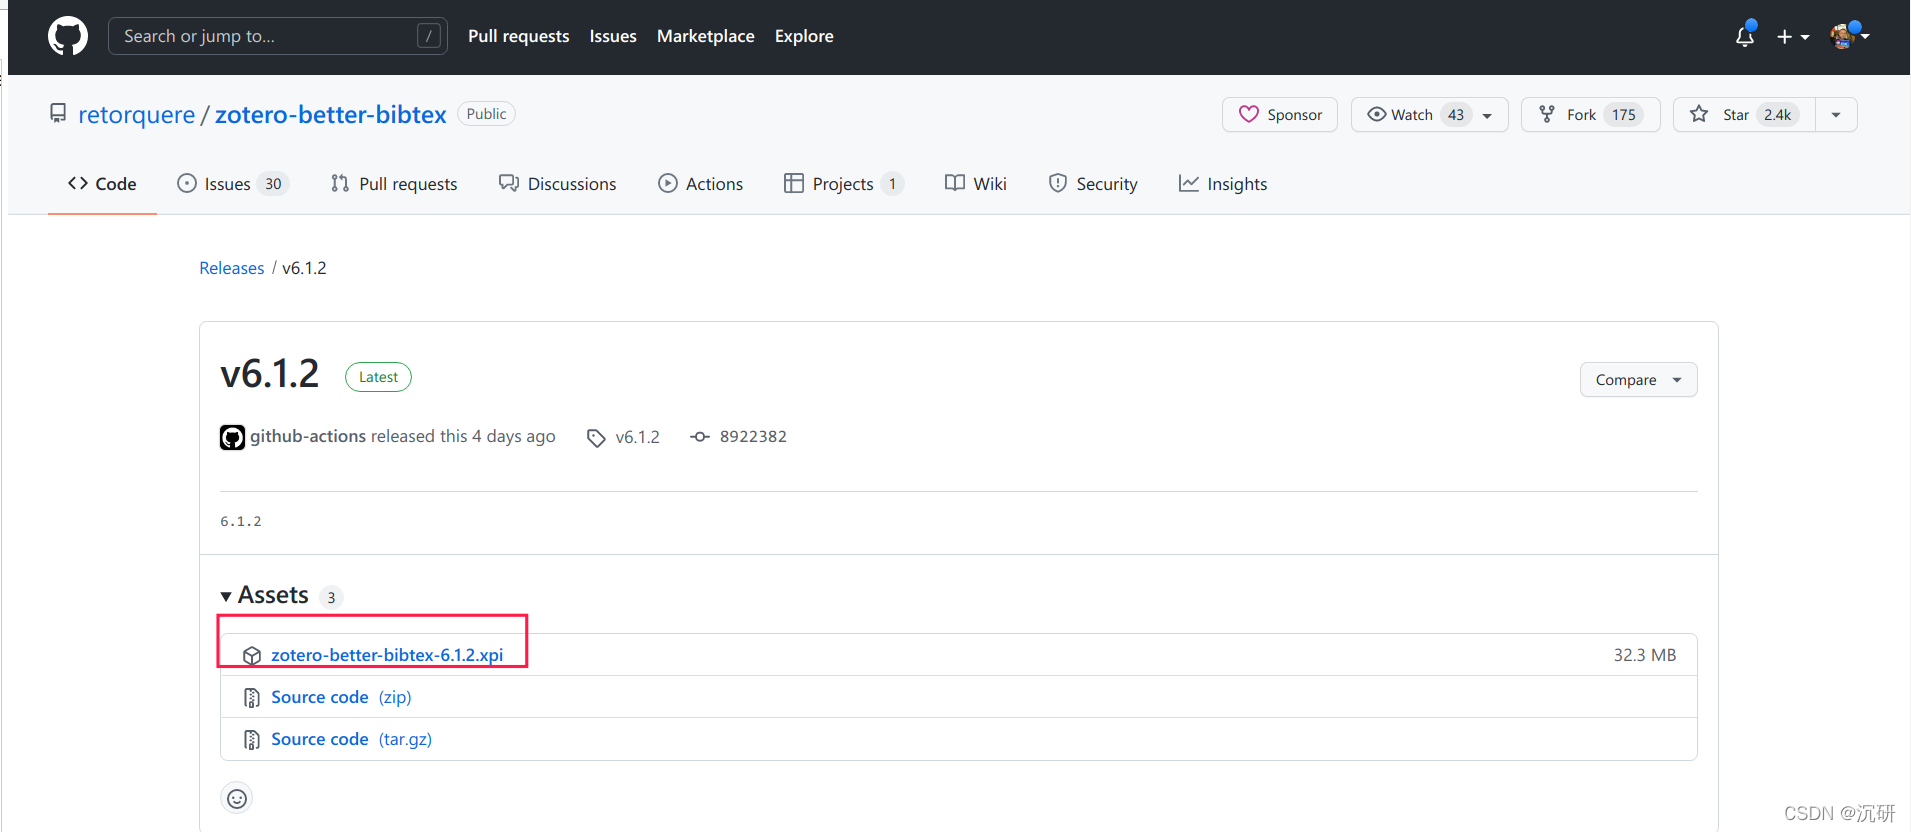The height and width of the screenshot is (832, 1911).
Task: Open the notifications bell
Action: [x=1745, y=36]
